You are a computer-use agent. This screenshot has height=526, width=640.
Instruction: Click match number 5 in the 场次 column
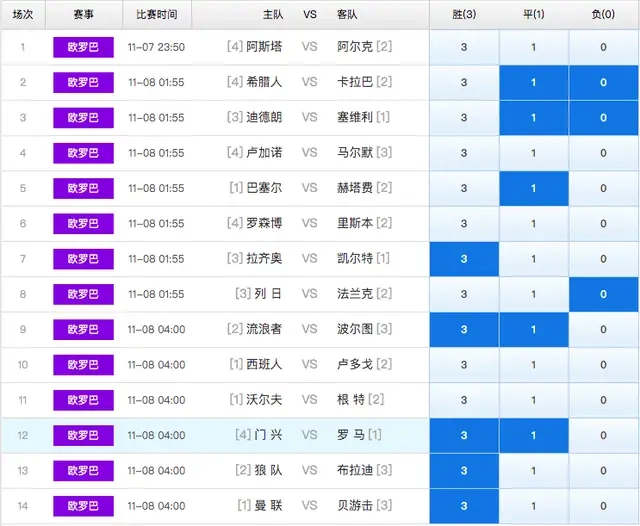click(23, 189)
